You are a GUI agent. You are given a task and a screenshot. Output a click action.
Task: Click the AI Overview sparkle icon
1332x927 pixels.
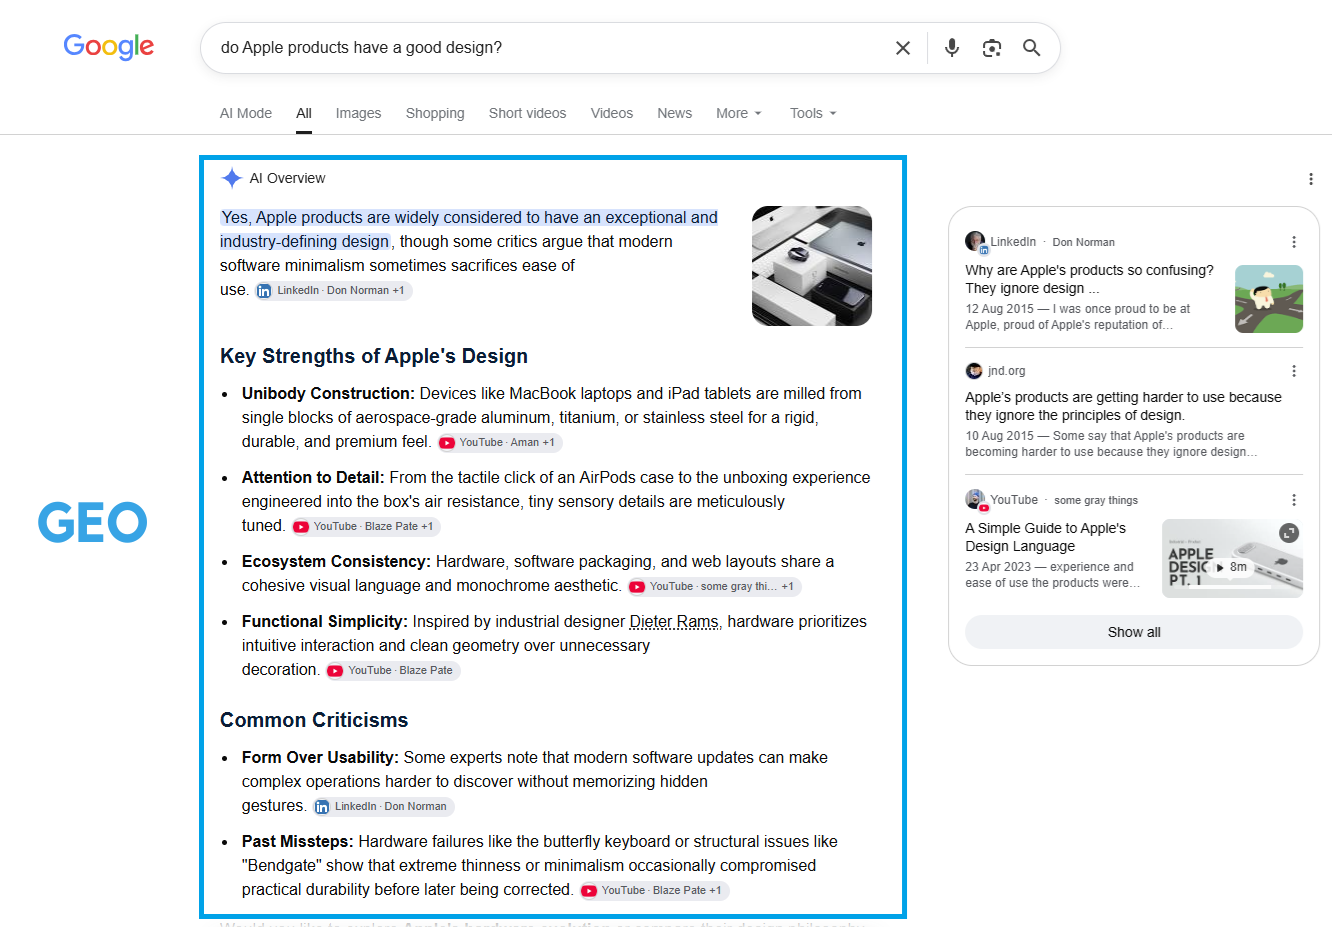click(232, 178)
